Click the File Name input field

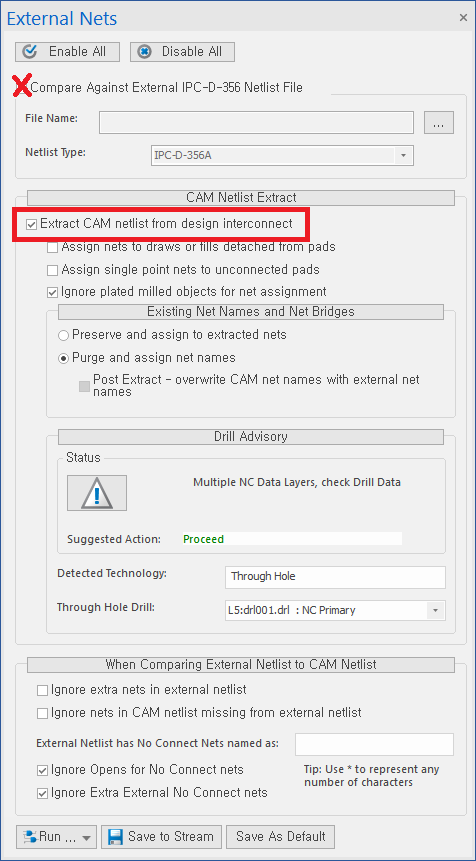point(256,122)
